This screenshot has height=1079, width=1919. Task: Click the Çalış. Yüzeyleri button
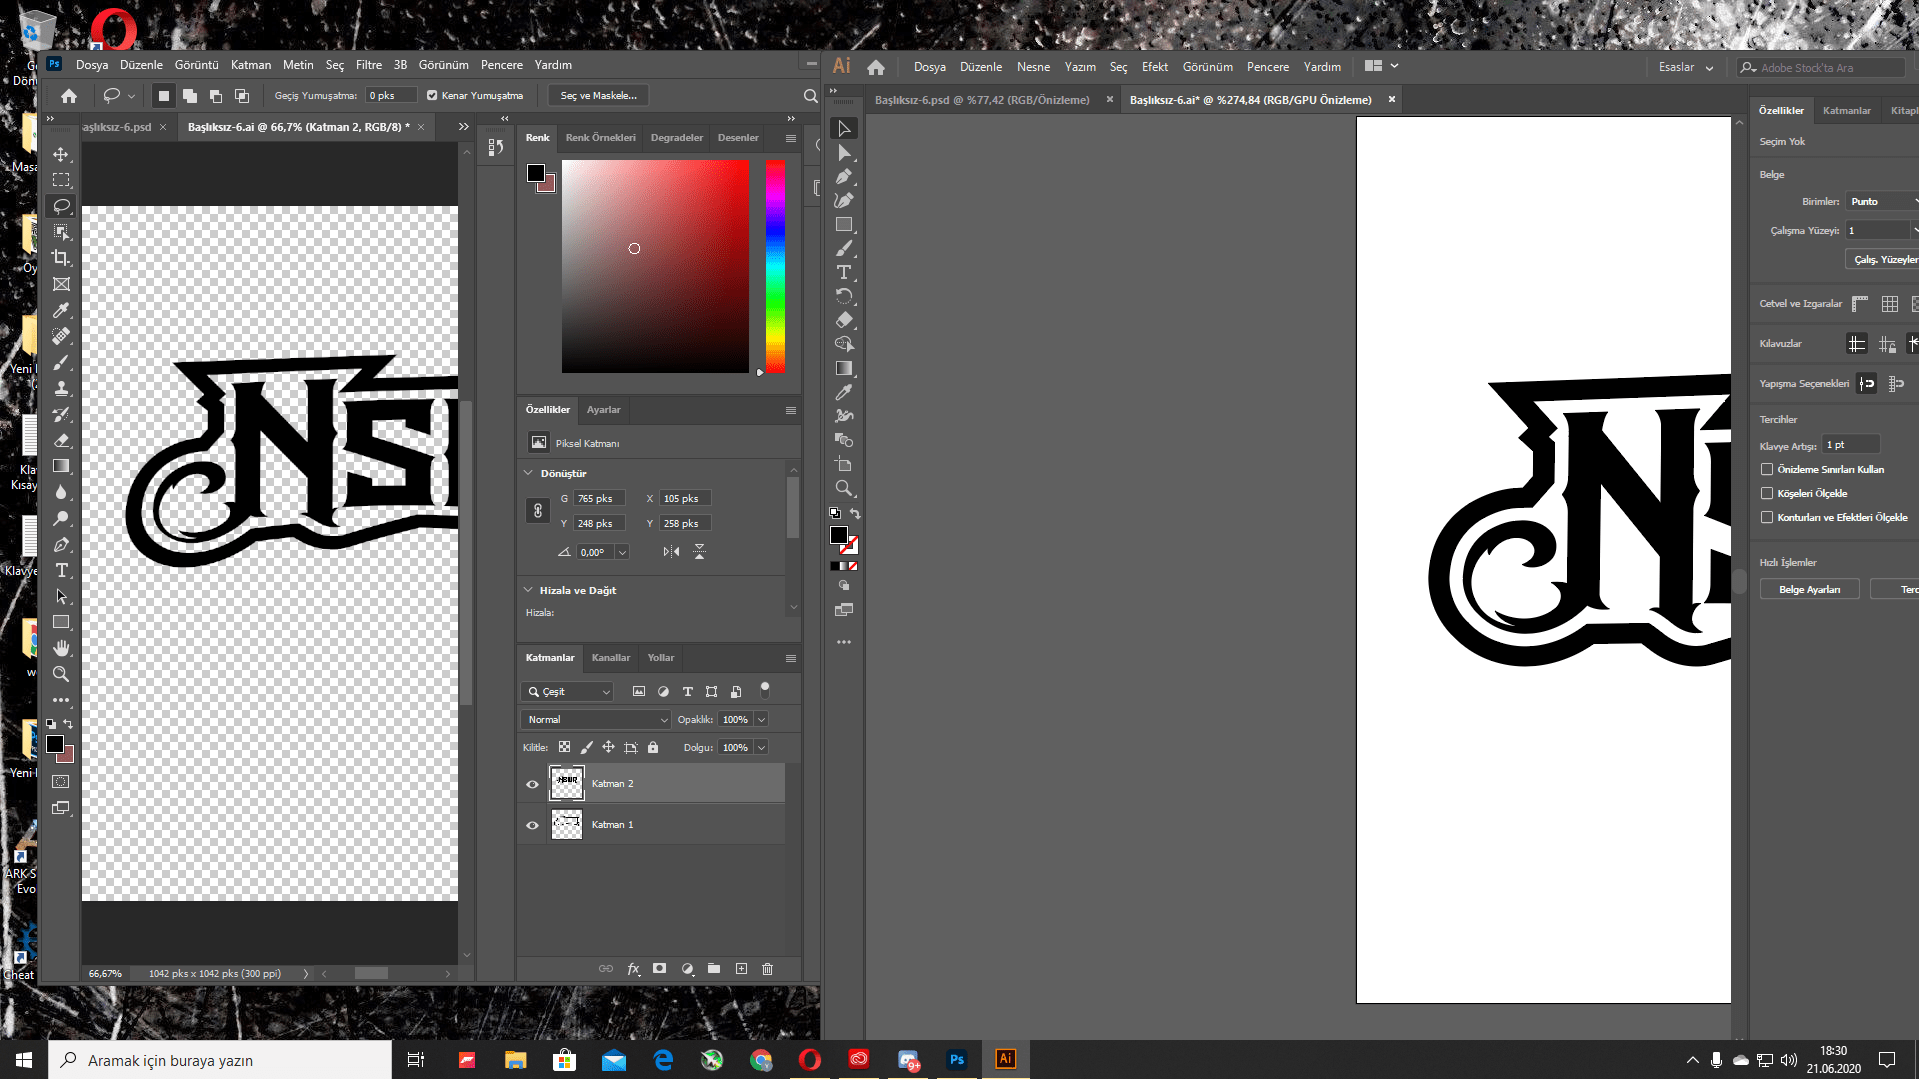pos(1882,260)
